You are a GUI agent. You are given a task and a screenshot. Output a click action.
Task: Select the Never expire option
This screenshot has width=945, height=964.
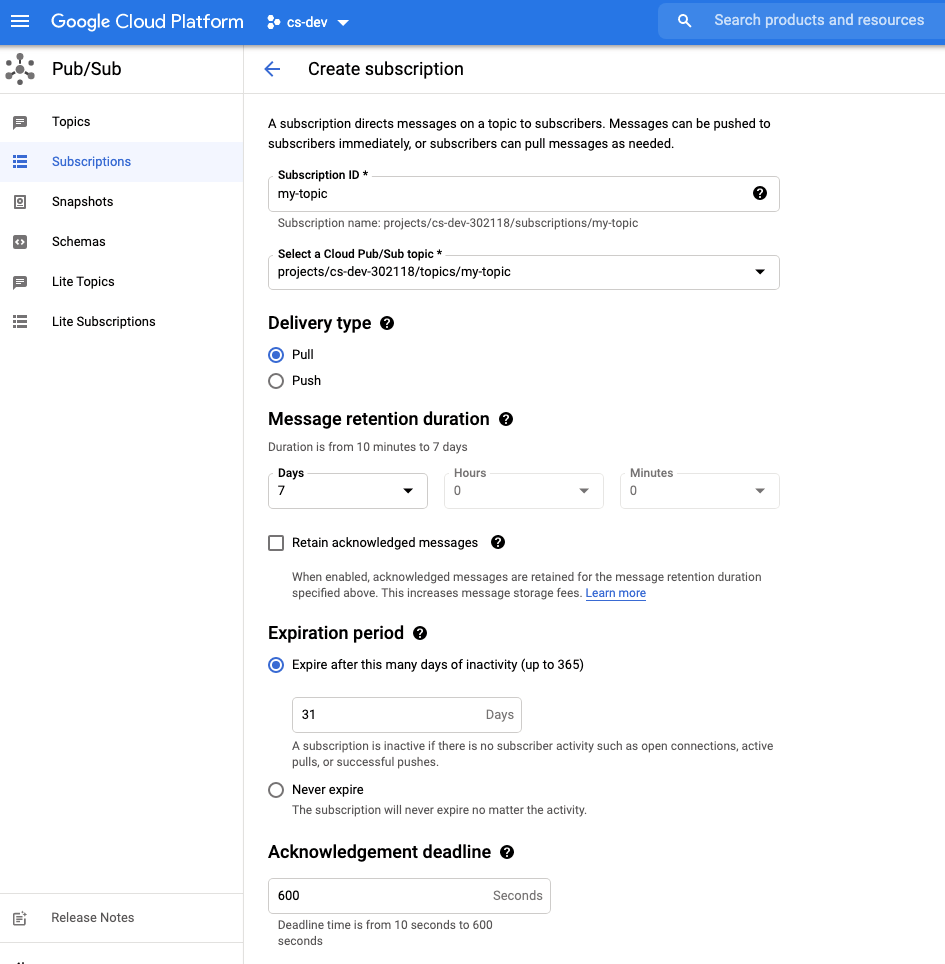(276, 789)
